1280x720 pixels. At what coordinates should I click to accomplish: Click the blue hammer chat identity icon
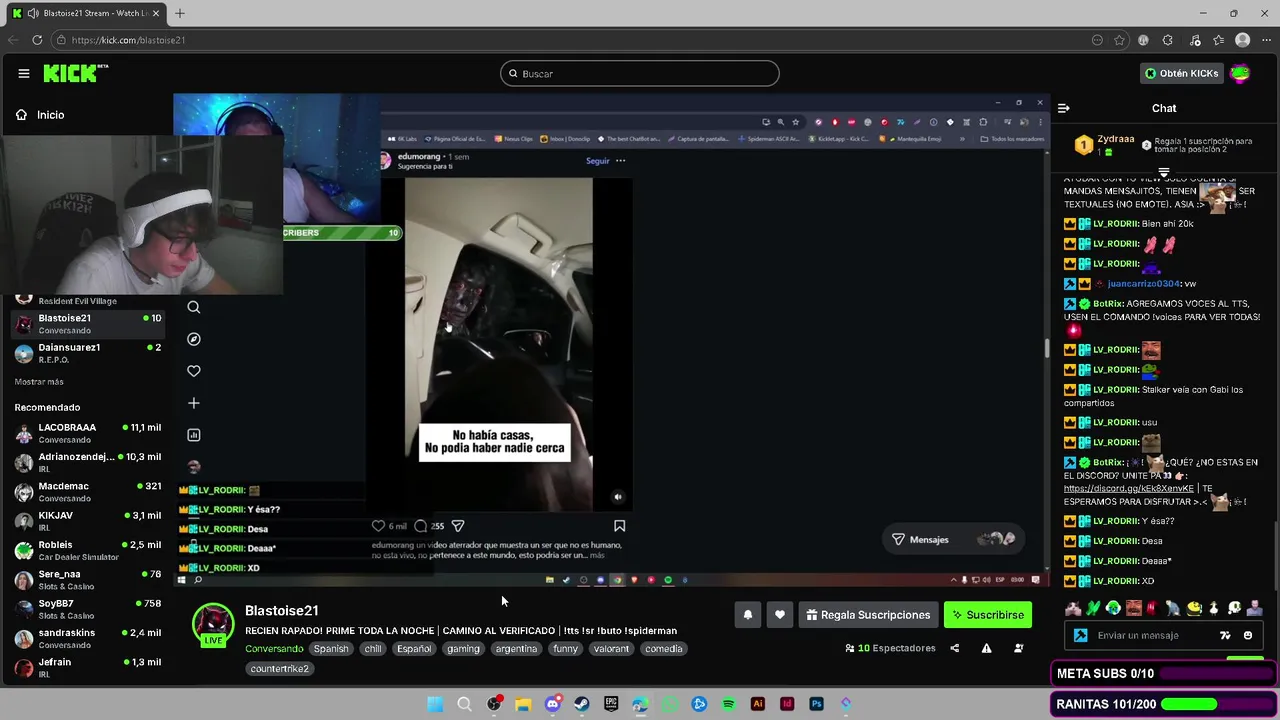point(1080,636)
